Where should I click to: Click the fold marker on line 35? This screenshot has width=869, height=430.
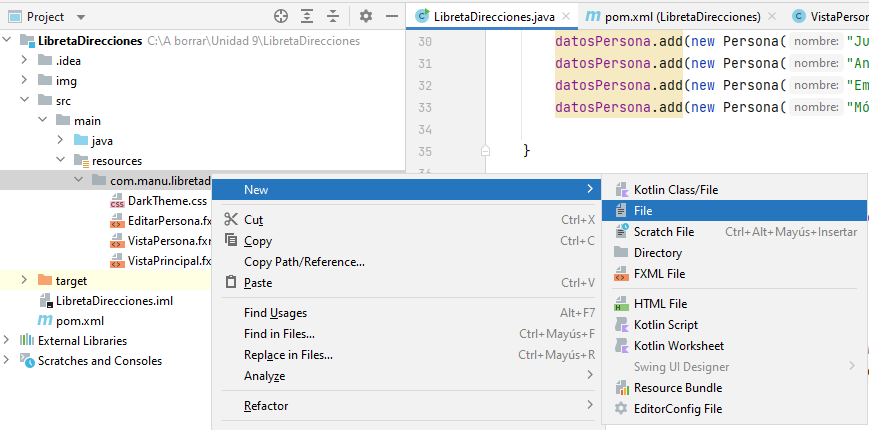click(485, 150)
